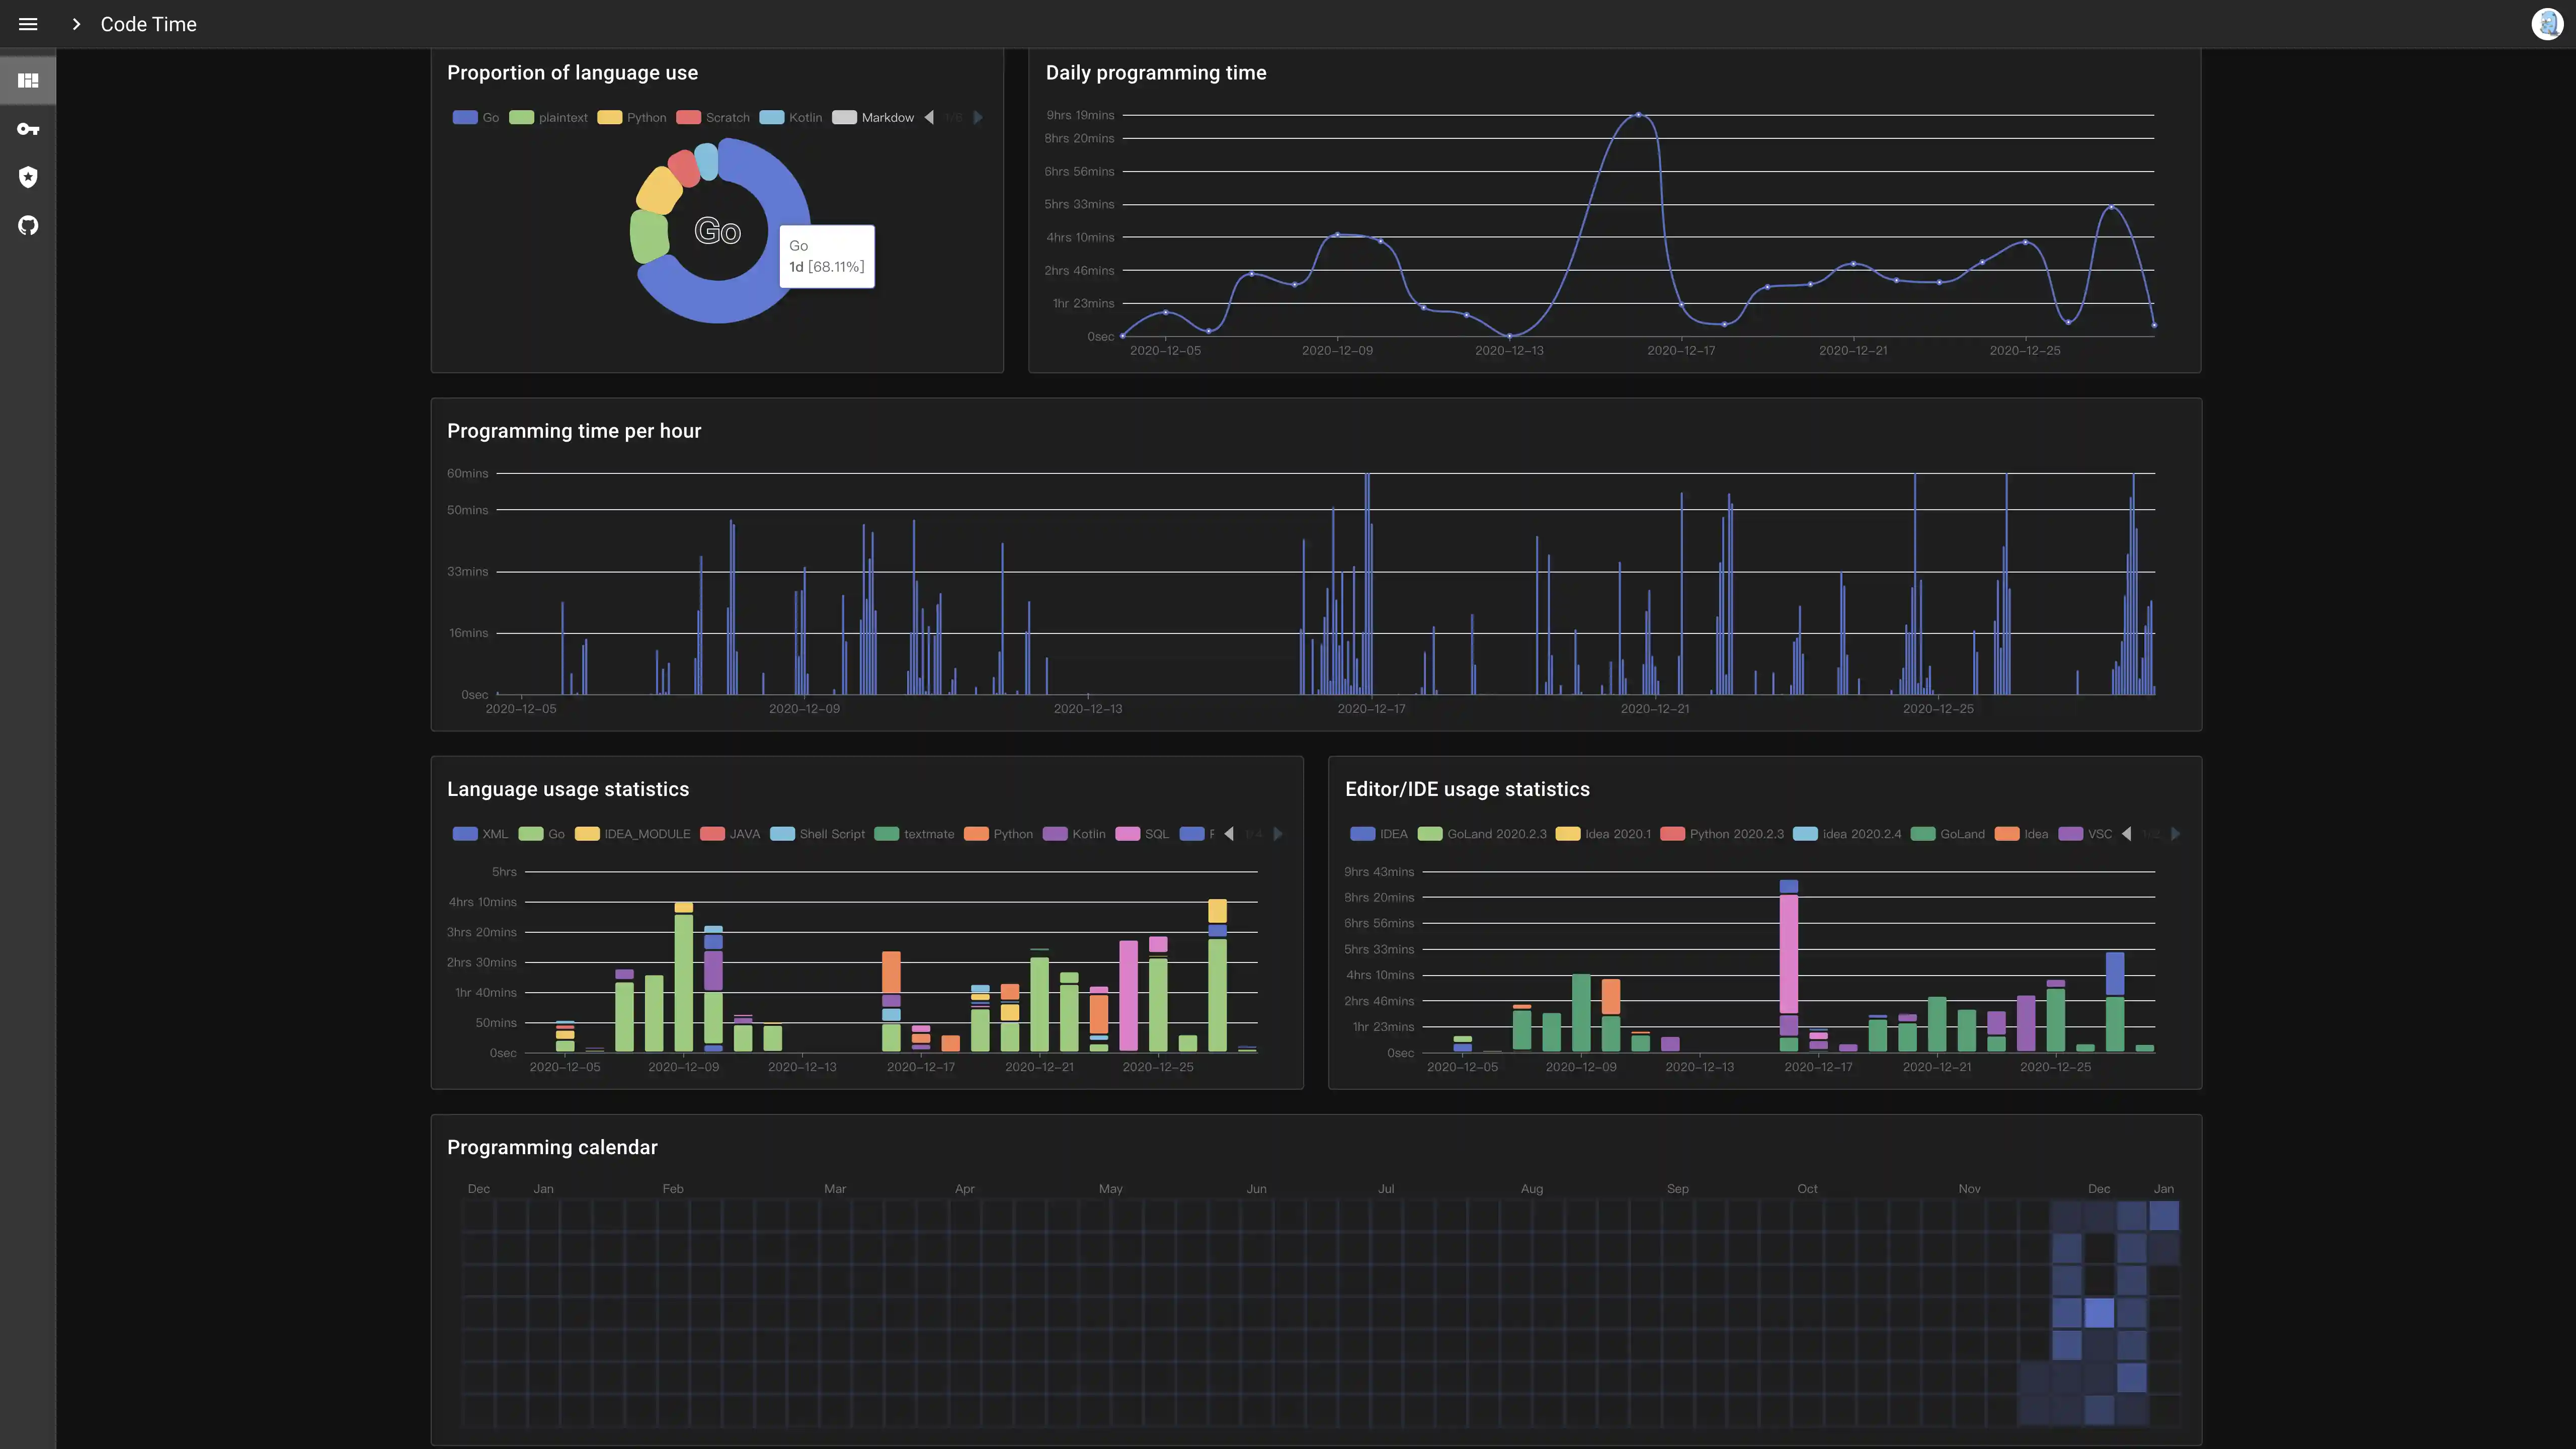The image size is (2576, 1449).
Task: Toggle VSC legend in Editor/IDE statistics
Action: click(2086, 834)
